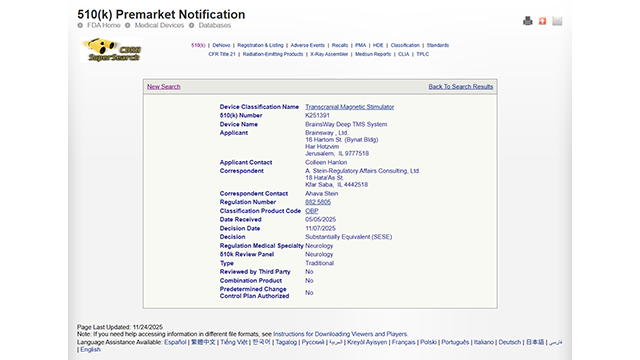
Task: Click the red share plus icon
Action: pyautogui.click(x=542, y=21)
